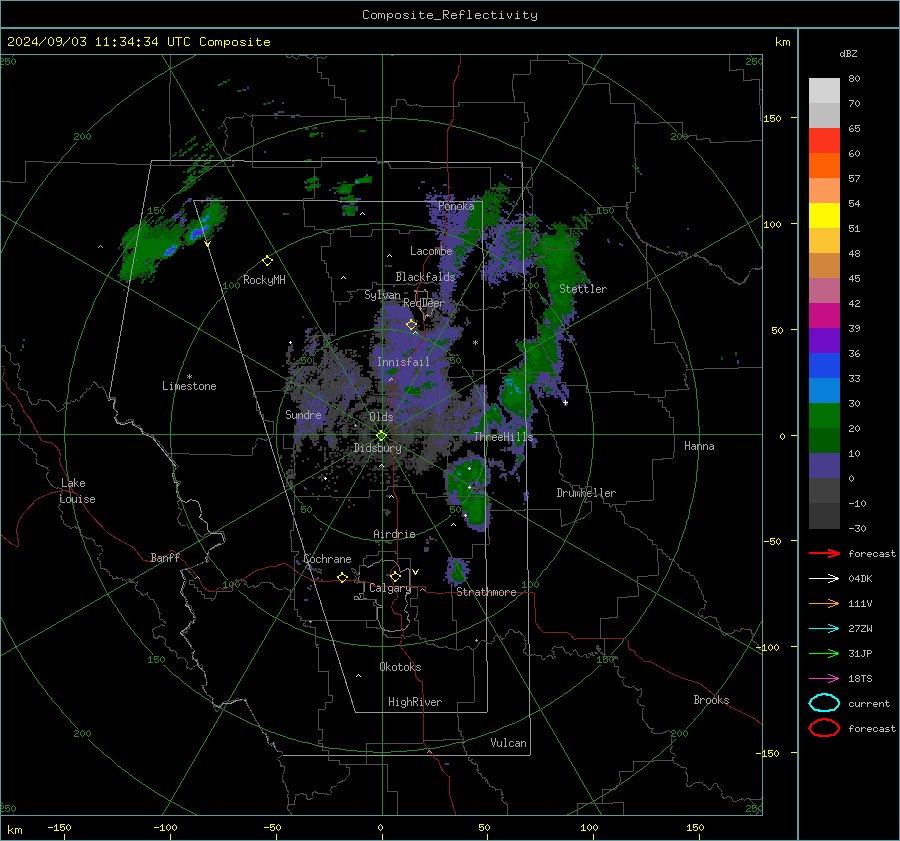Click the cyan current ellipse legend icon
Image resolution: width=900 pixels, height=841 pixels.
coord(824,703)
